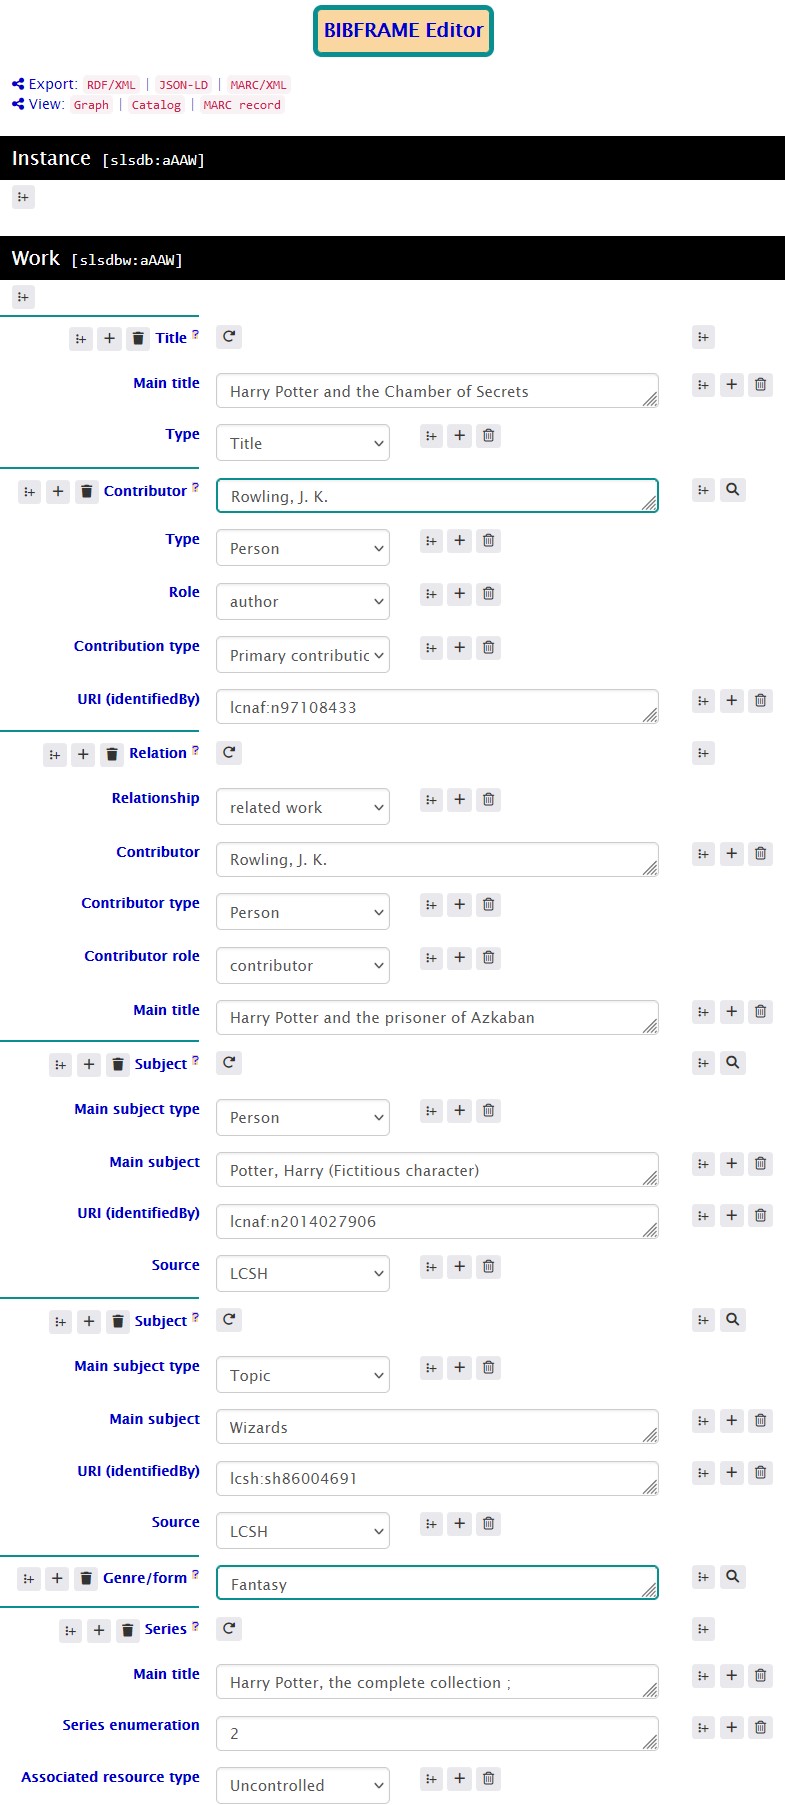
Task: Export the record as RDF/XML
Action: click(111, 85)
